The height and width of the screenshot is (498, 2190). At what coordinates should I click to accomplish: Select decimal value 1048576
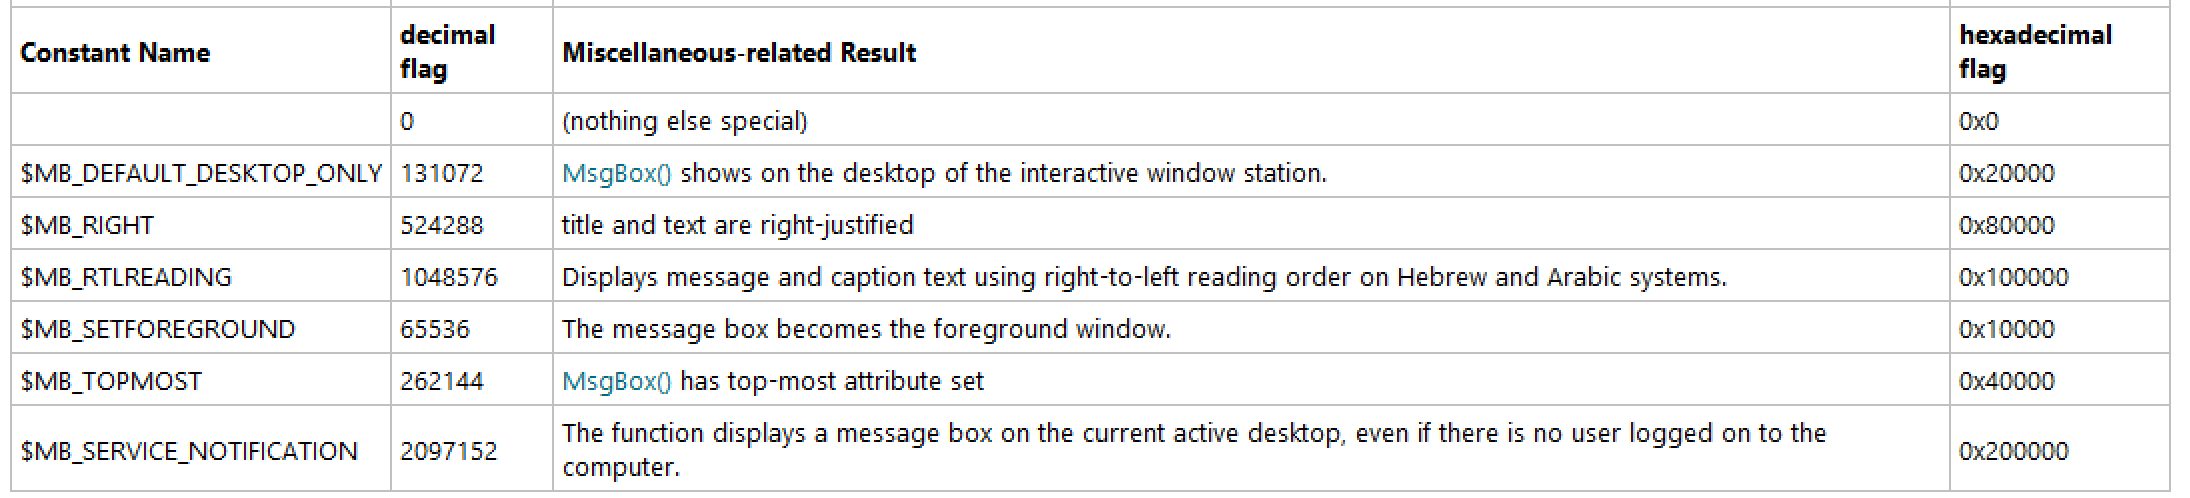pyautogui.click(x=449, y=277)
